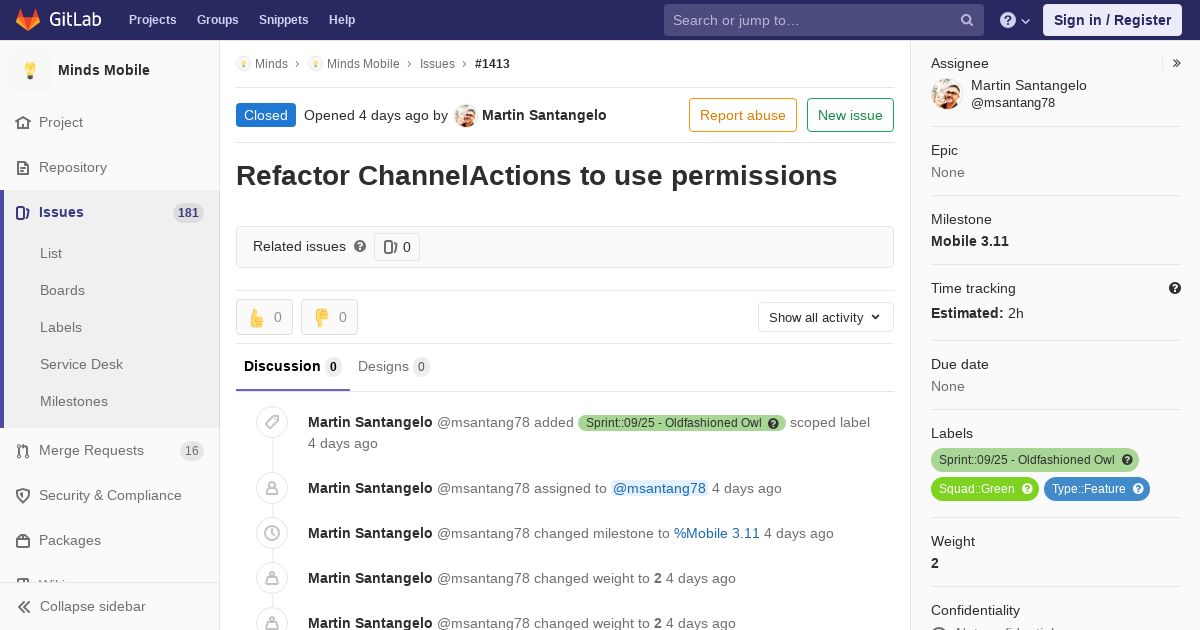Click the New issue button
This screenshot has width=1200, height=630.
point(850,115)
